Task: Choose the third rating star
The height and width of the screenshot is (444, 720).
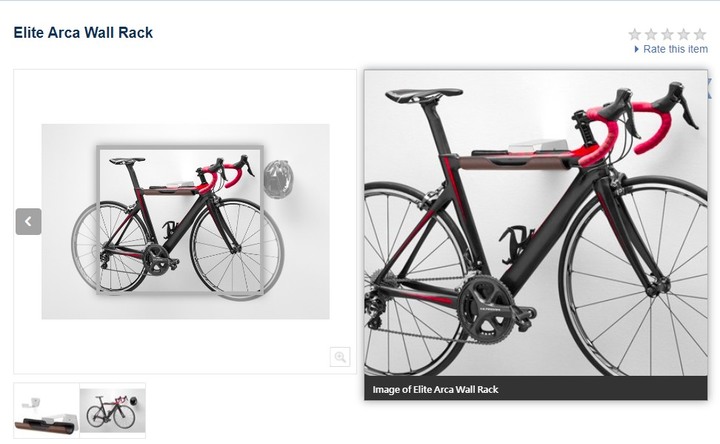Action: point(667,34)
